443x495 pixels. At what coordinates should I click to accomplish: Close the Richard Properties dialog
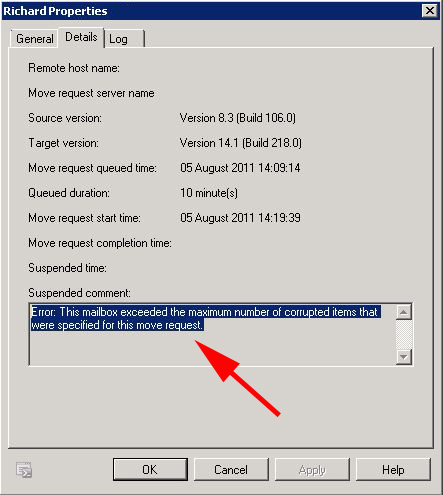pos(430,11)
